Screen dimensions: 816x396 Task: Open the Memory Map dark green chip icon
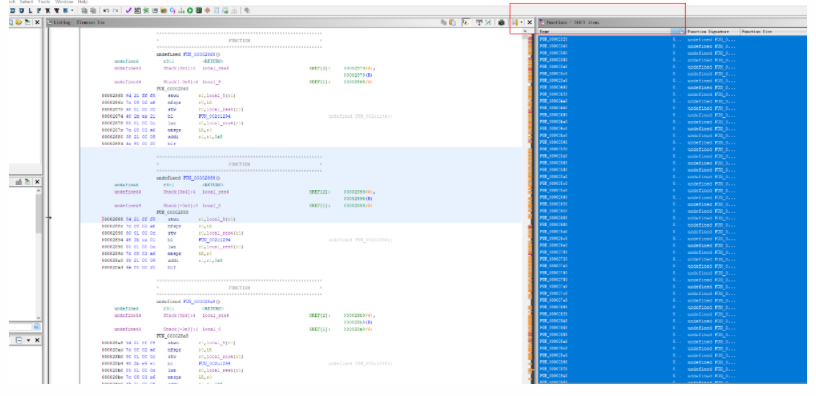point(199,10)
